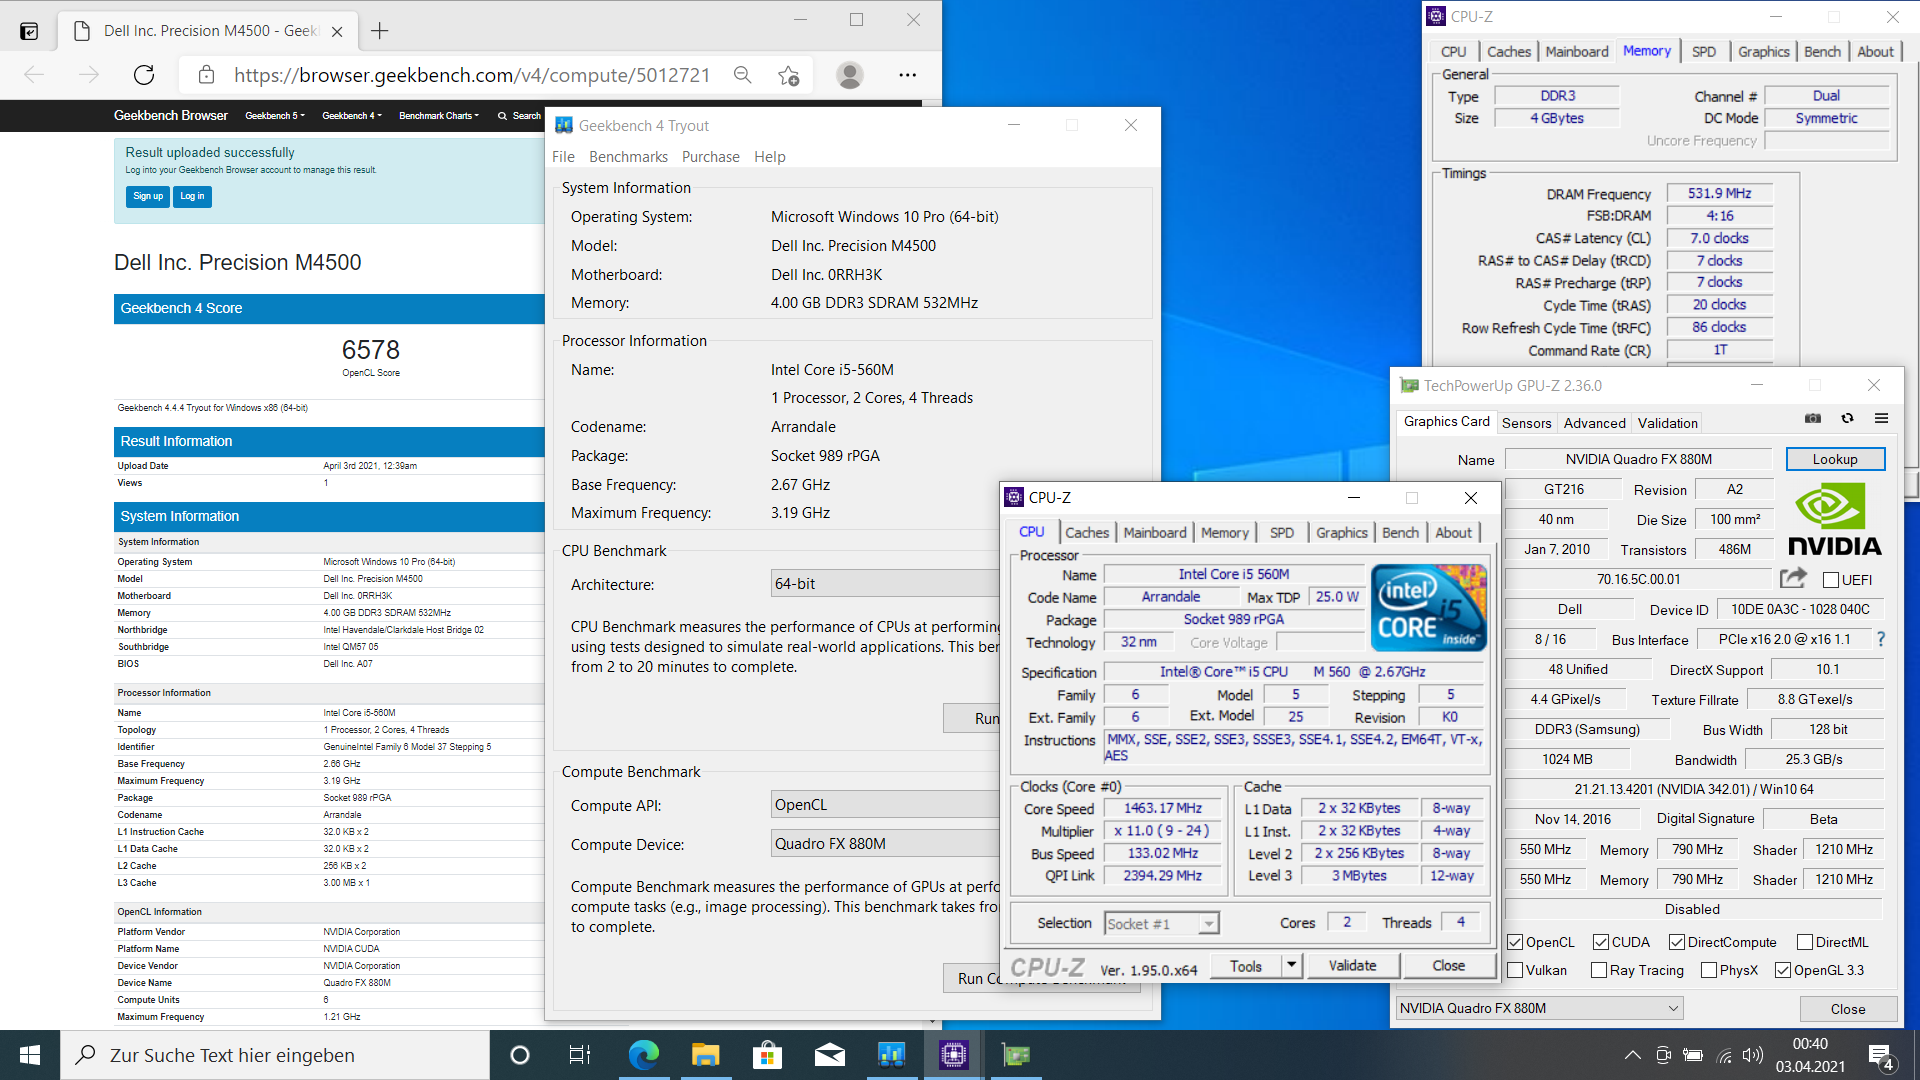Open the Windows Start menu
This screenshot has height=1080, width=1920.
29,1055
